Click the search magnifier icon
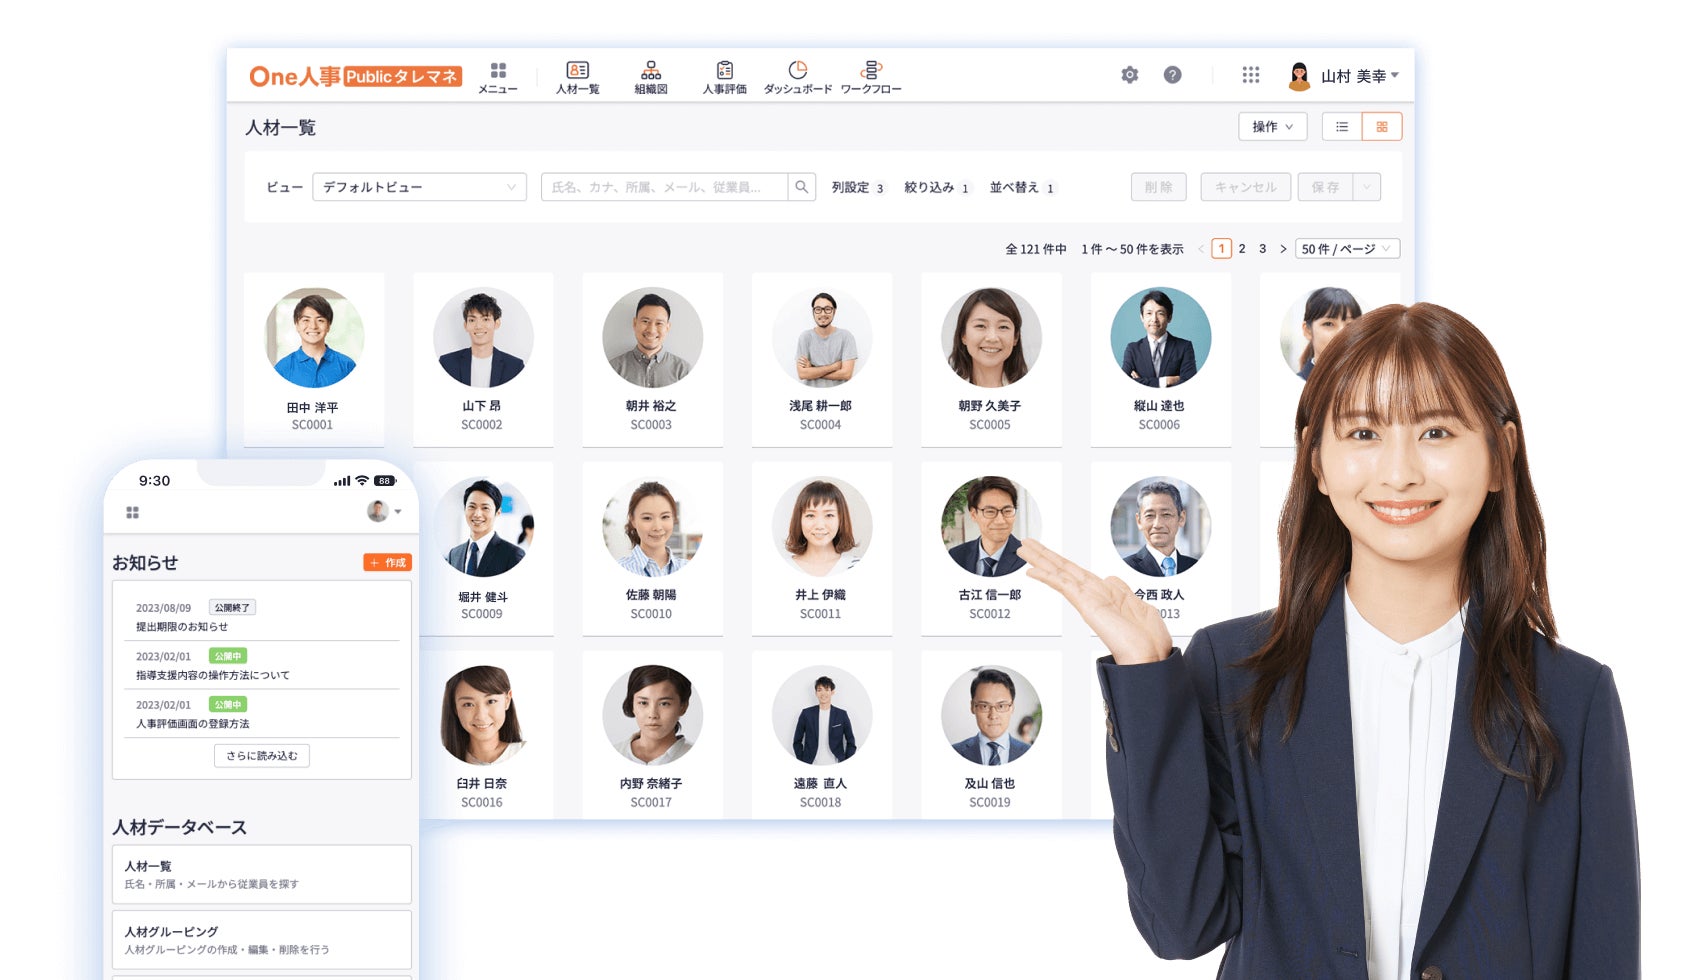1684x980 pixels. click(x=801, y=187)
